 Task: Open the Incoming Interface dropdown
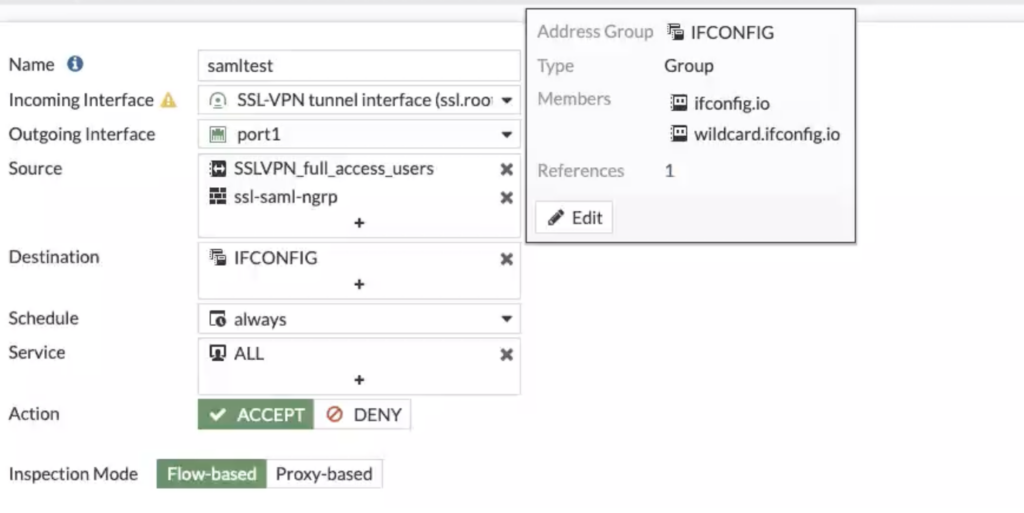(359, 100)
